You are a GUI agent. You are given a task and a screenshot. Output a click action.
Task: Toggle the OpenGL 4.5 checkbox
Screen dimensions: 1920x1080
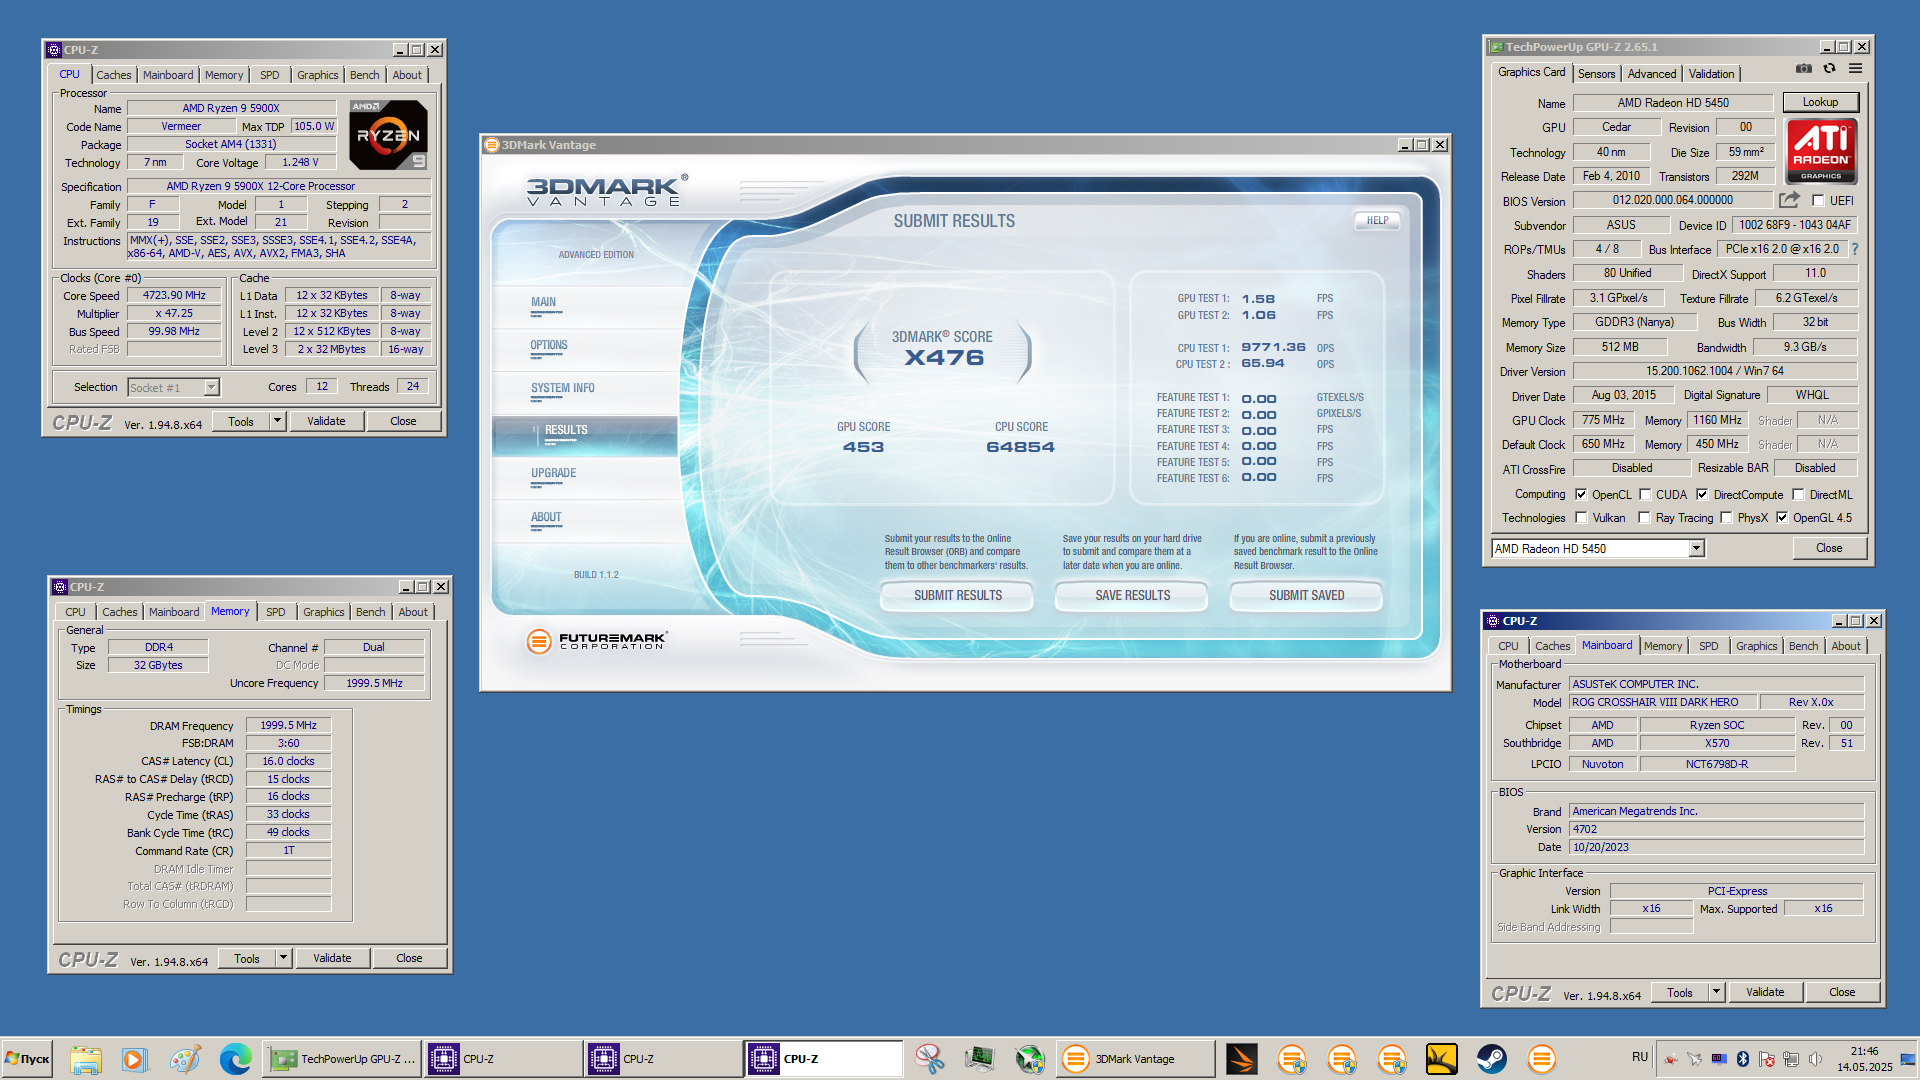click(1782, 517)
